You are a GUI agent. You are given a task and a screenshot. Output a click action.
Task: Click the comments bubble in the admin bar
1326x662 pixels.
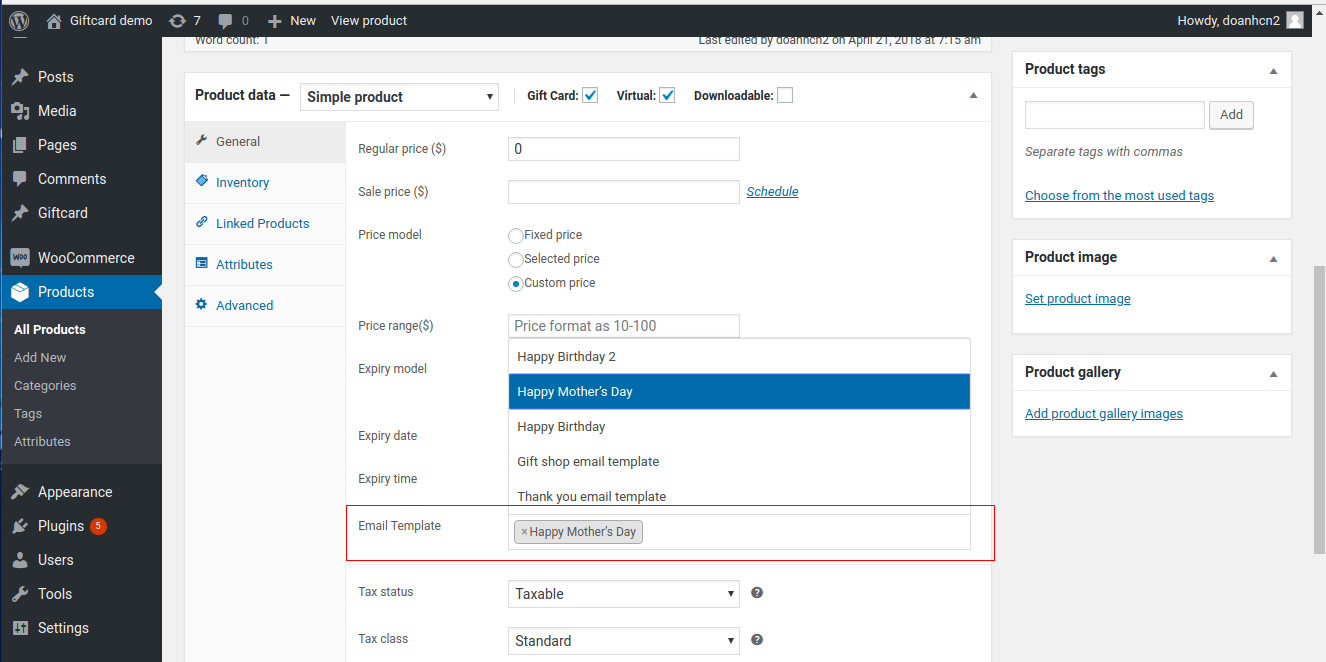(224, 20)
